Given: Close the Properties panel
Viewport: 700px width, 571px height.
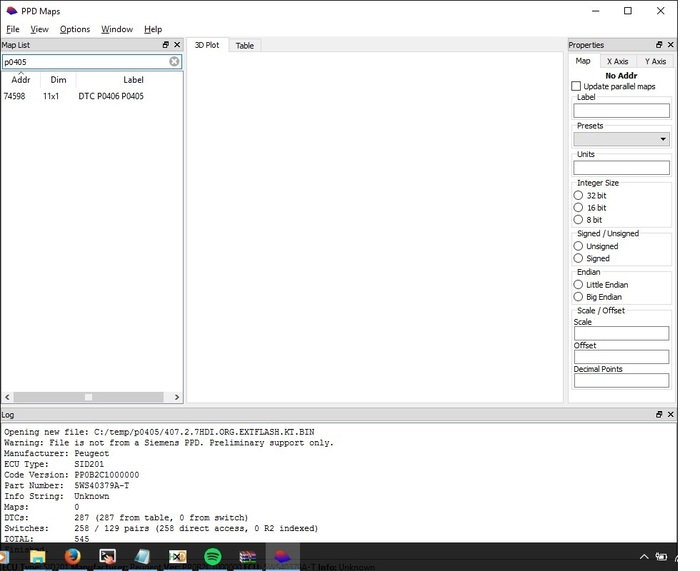Looking at the screenshot, I should tap(671, 45).
